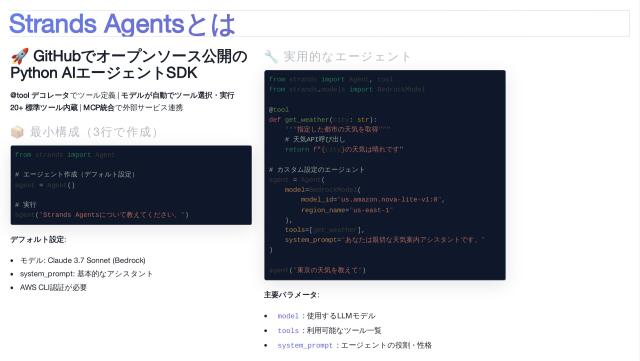Click the system_prompt line inside the code block

pos(385,240)
